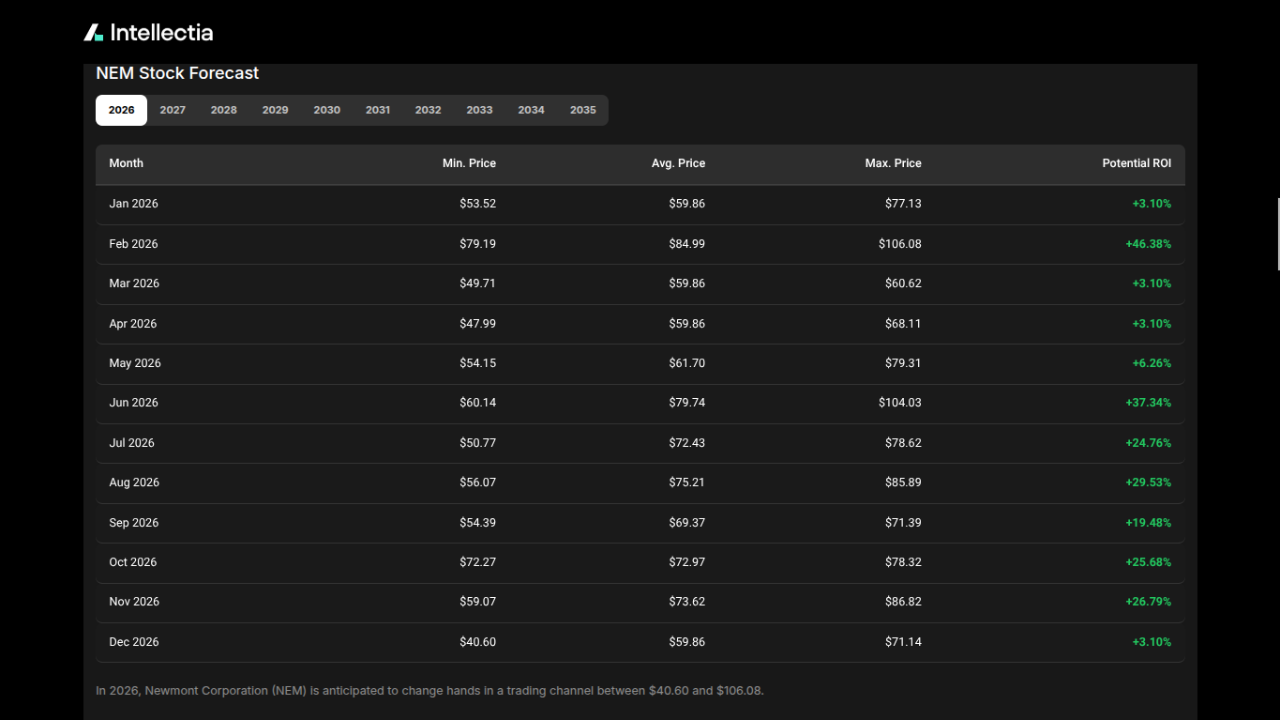Click the $60.14 minimum price
The height and width of the screenshot is (720, 1280).
click(x=478, y=403)
